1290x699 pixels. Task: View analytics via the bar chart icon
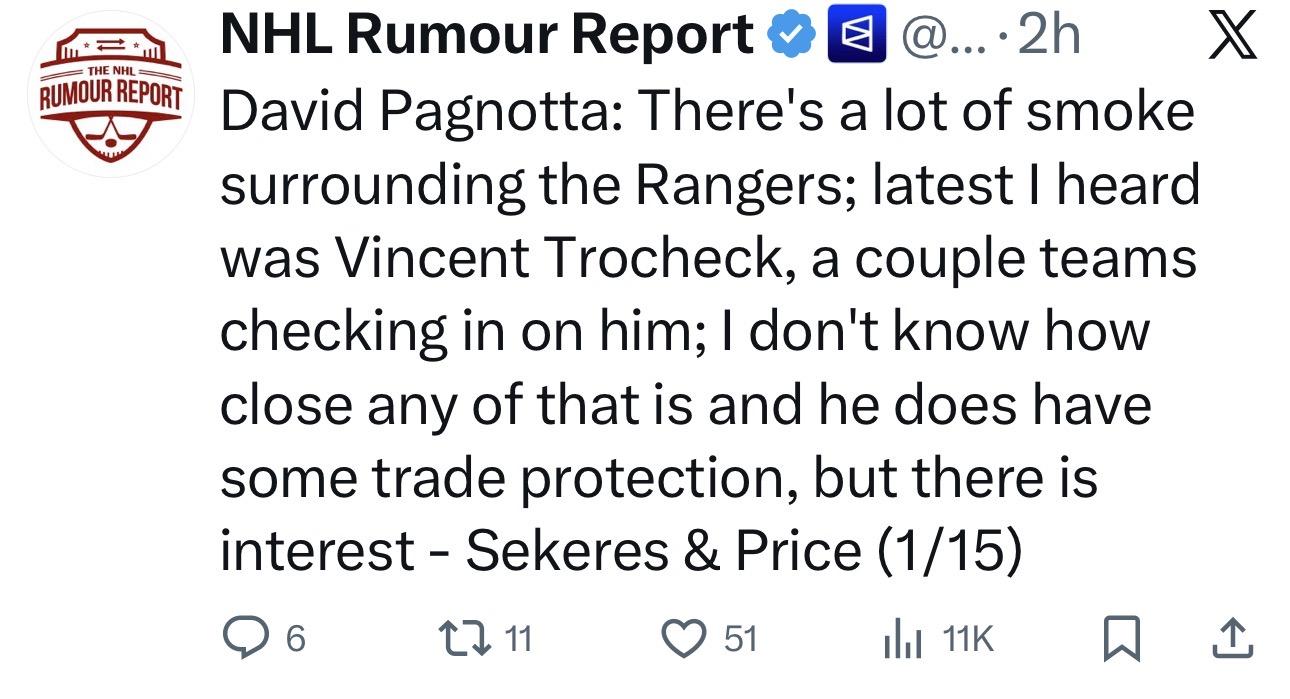tap(904, 637)
